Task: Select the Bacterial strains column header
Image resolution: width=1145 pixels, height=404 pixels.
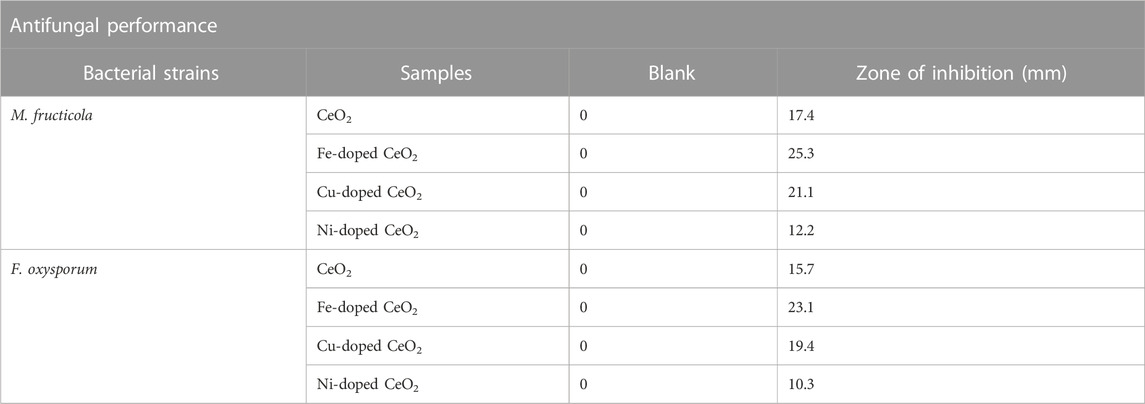Action: tap(150, 73)
